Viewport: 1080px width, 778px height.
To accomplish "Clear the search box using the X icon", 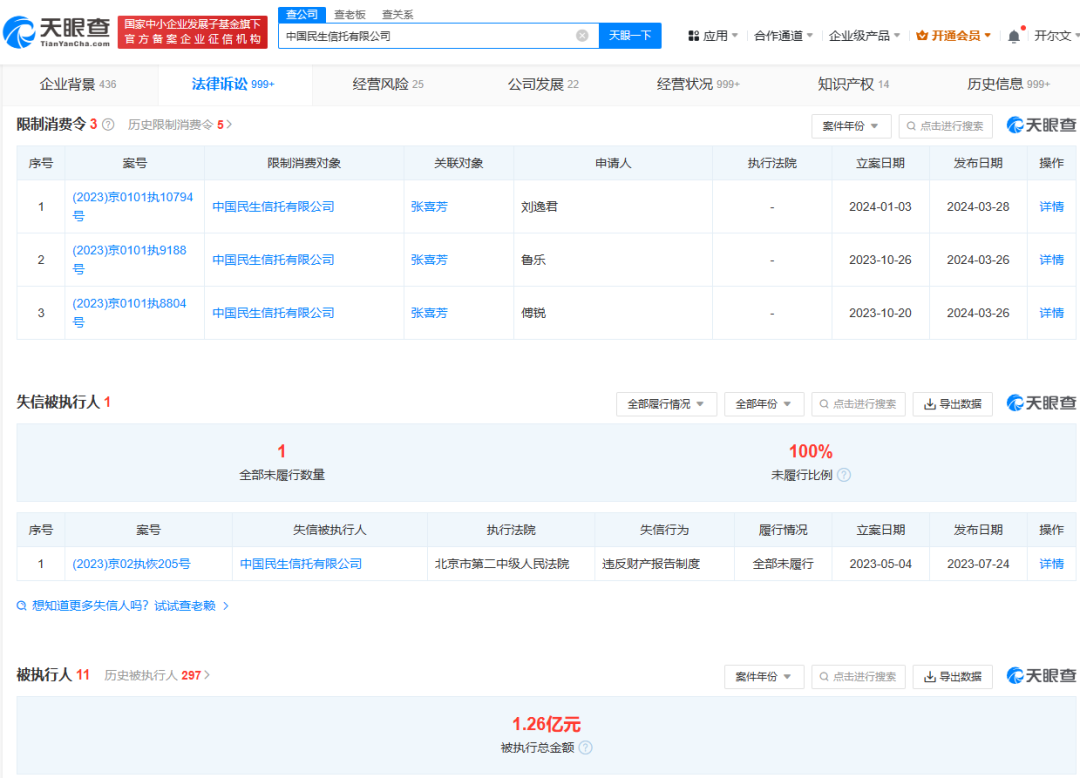I will pos(582,35).
